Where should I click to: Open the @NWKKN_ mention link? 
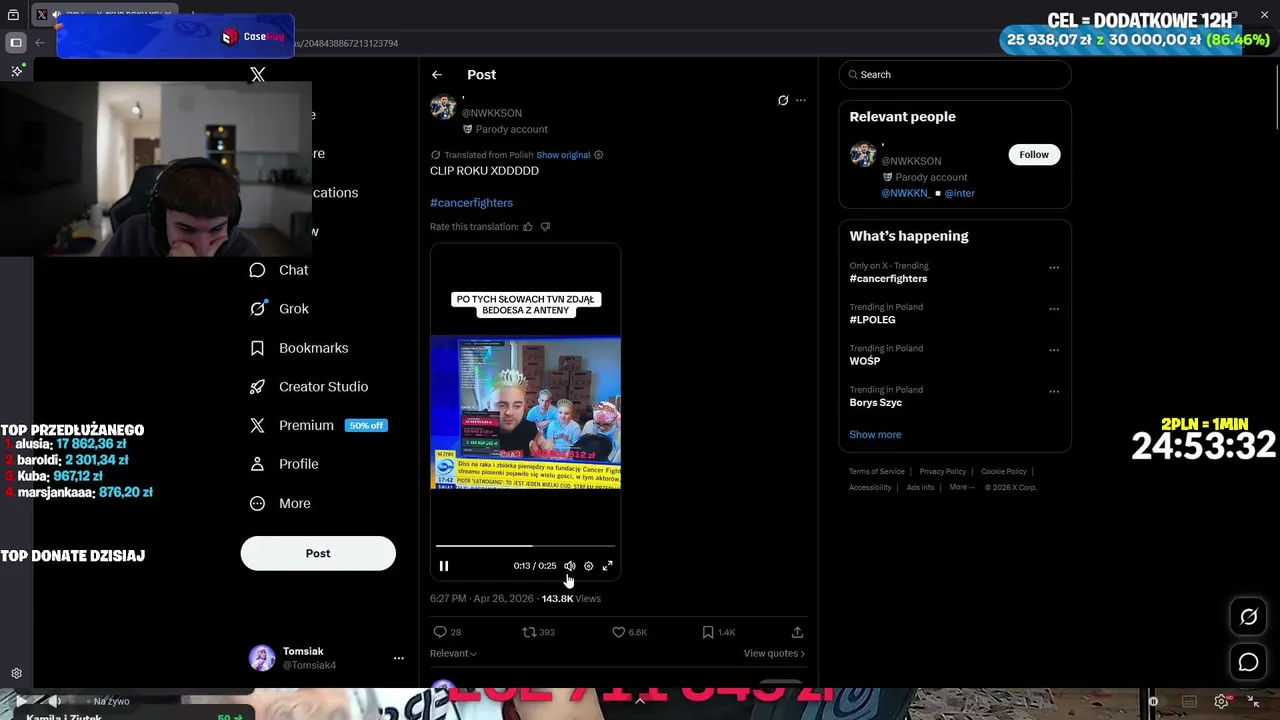click(x=906, y=193)
